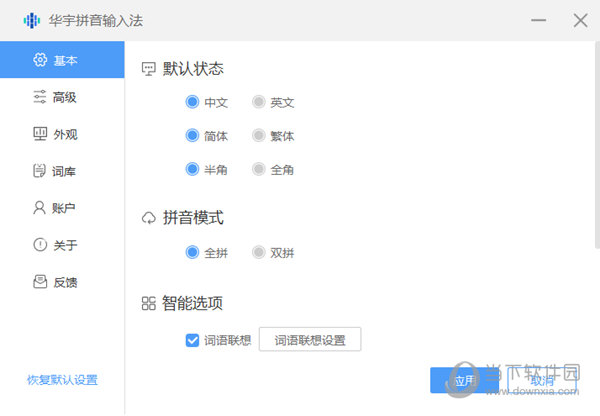Click the 恢复默认设置 link
Viewport: 600px width, 416px height.
click(62, 380)
